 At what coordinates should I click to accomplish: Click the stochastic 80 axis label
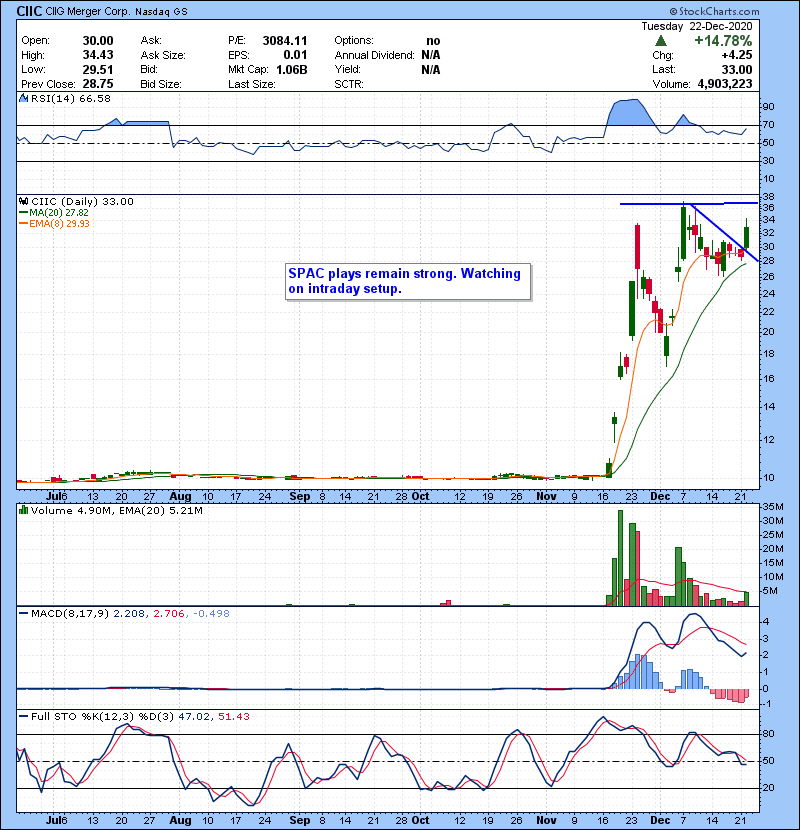[x=768, y=734]
